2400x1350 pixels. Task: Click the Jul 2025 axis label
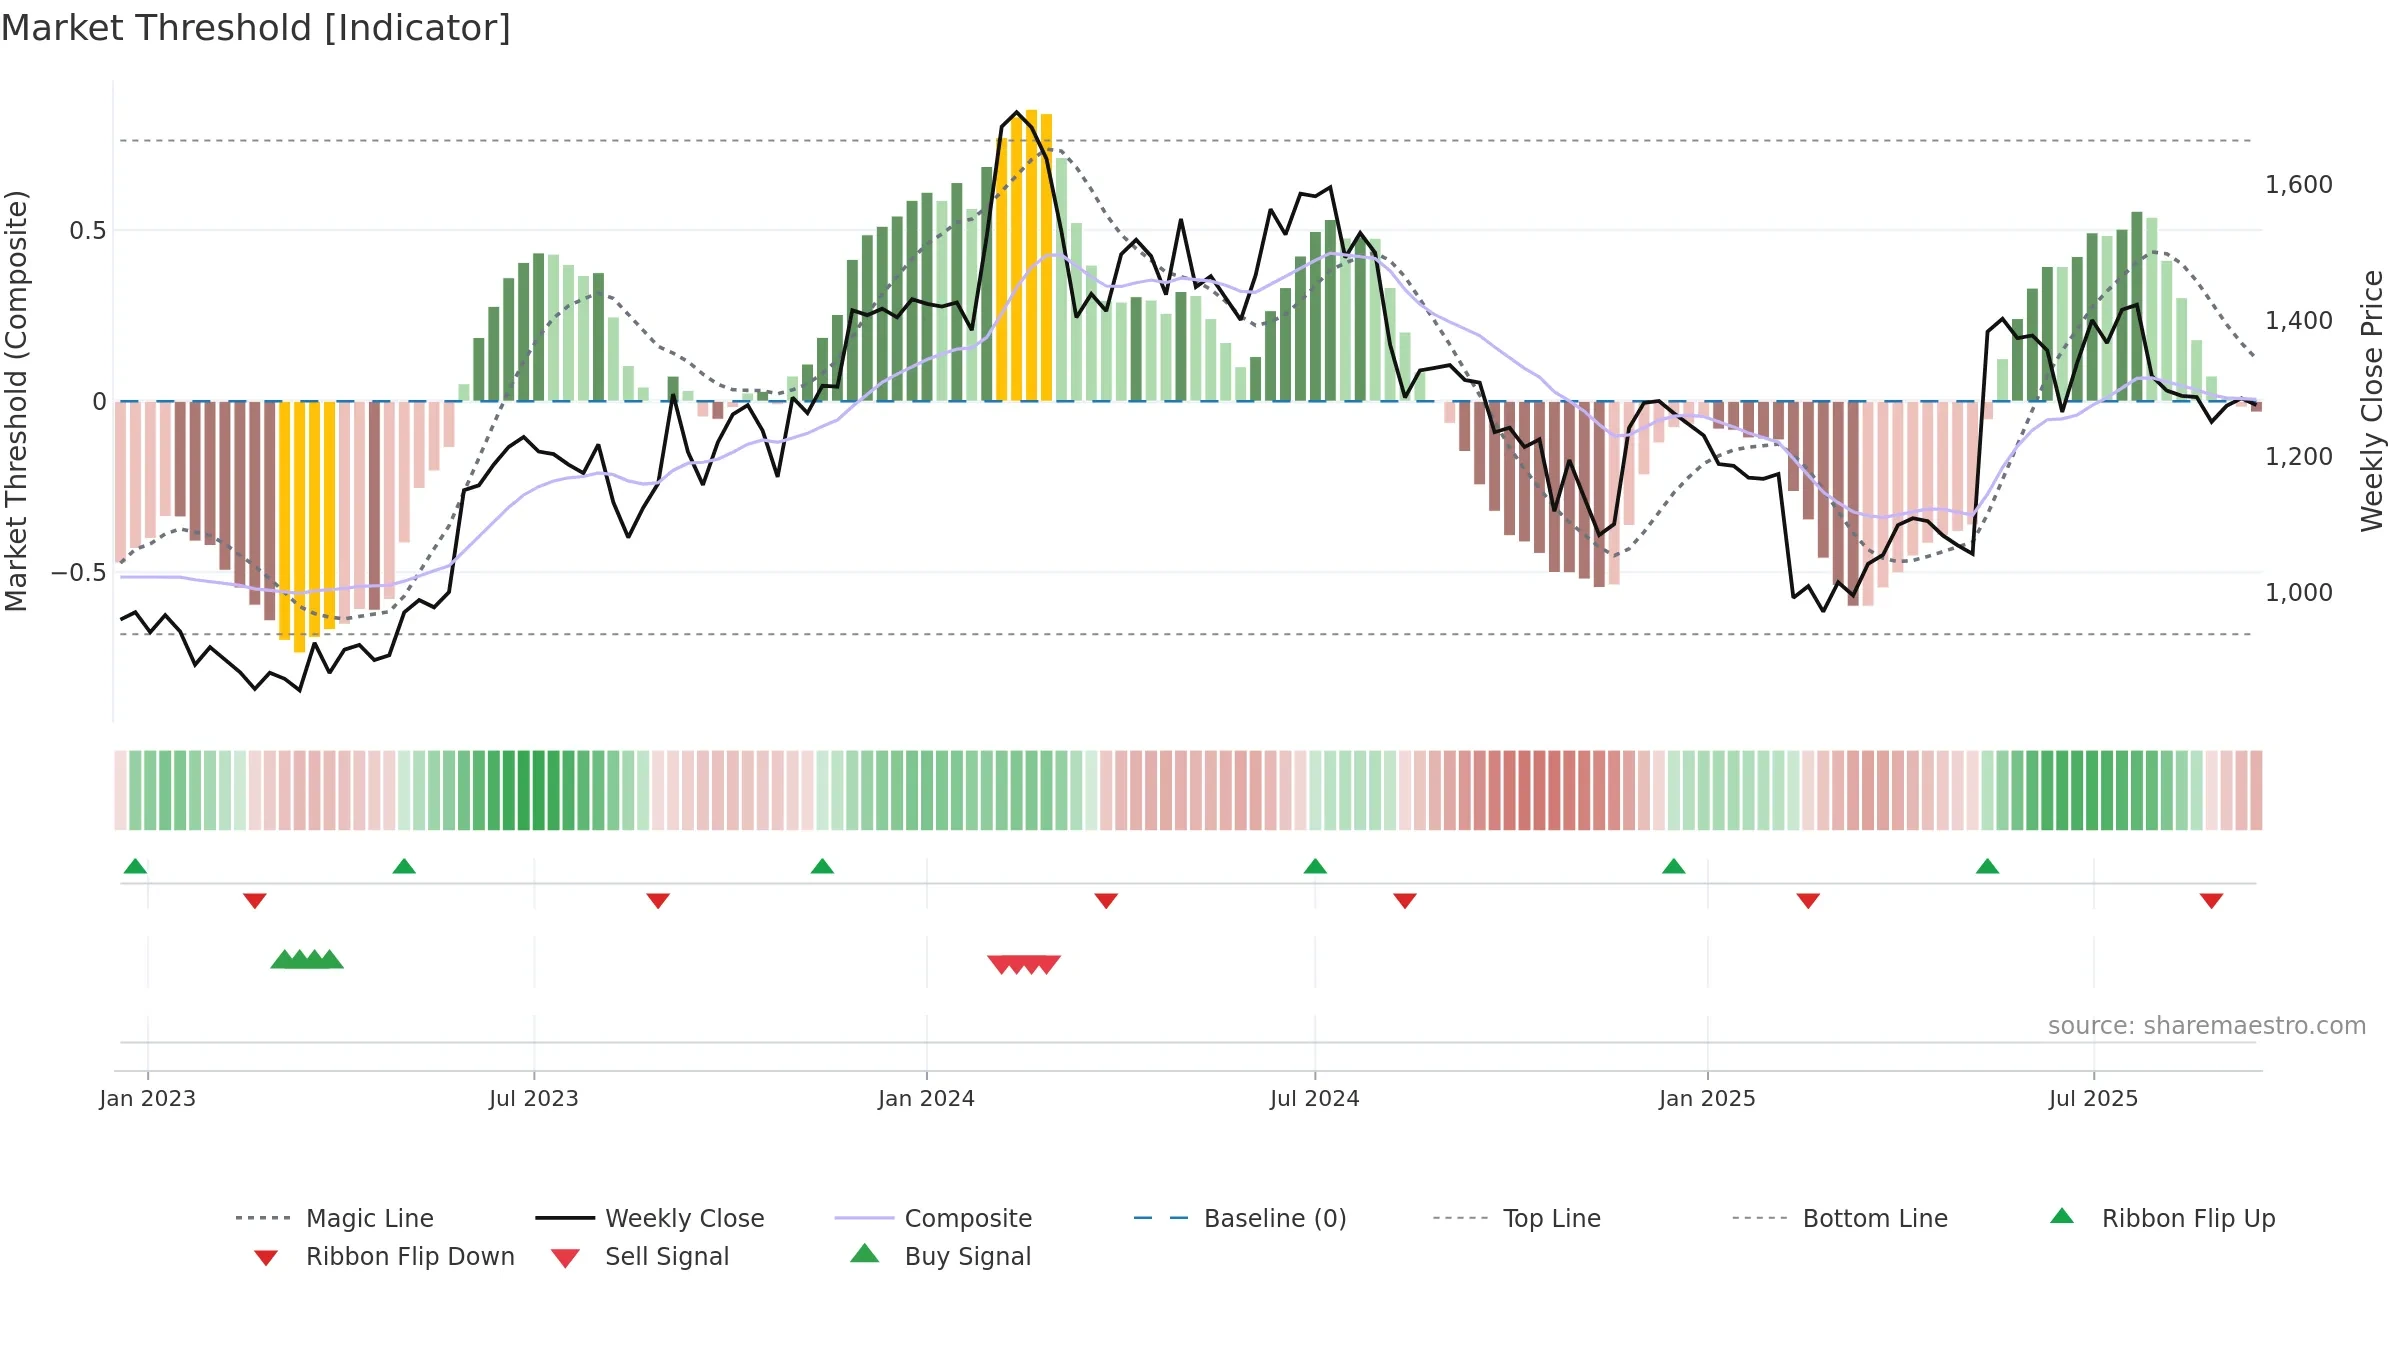[2093, 1098]
